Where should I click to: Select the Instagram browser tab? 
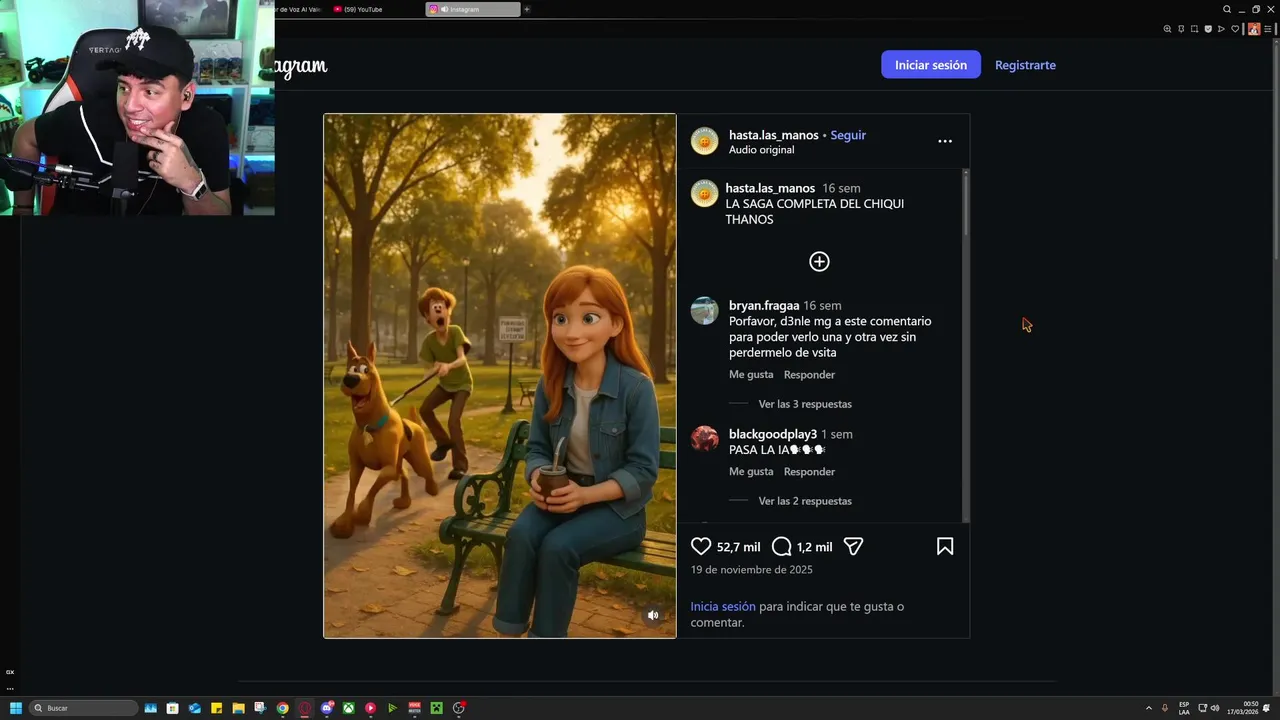472,9
